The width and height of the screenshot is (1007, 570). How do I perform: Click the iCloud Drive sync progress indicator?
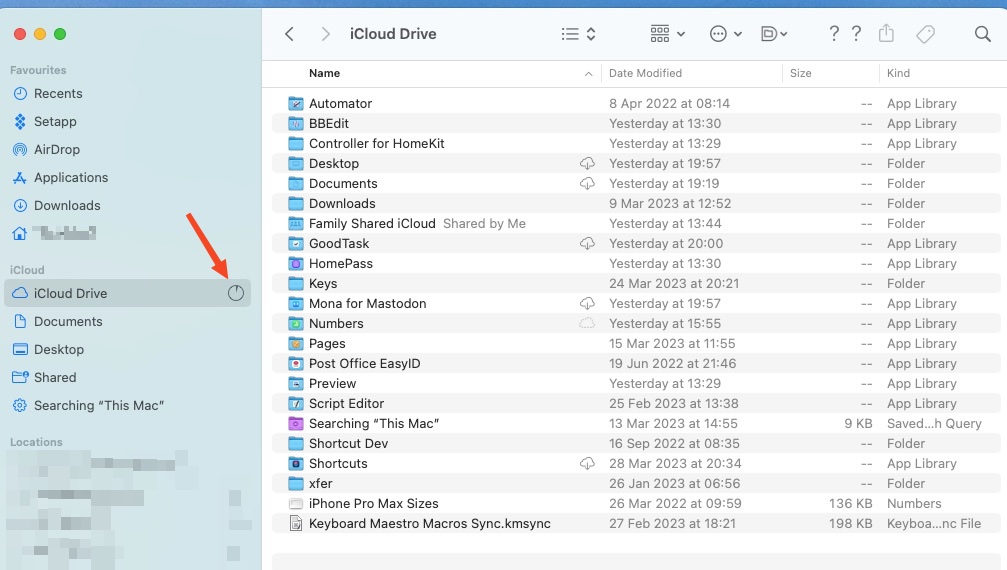pyautogui.click(x=236, y=293)
